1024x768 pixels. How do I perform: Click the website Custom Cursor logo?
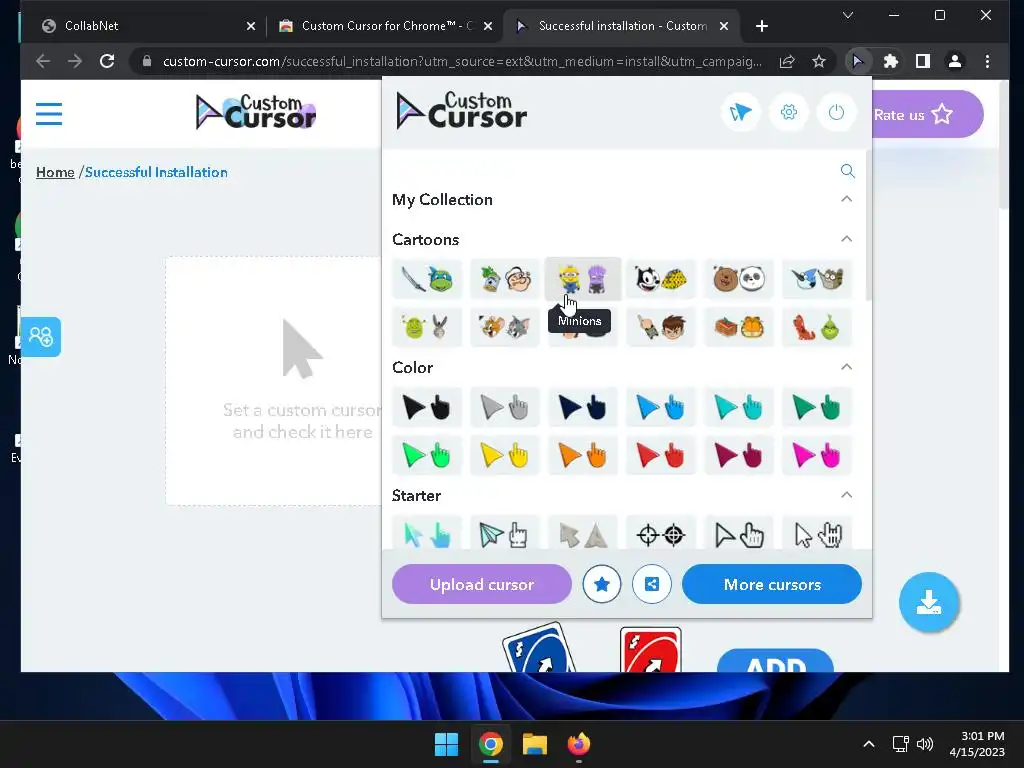(255, 112)
